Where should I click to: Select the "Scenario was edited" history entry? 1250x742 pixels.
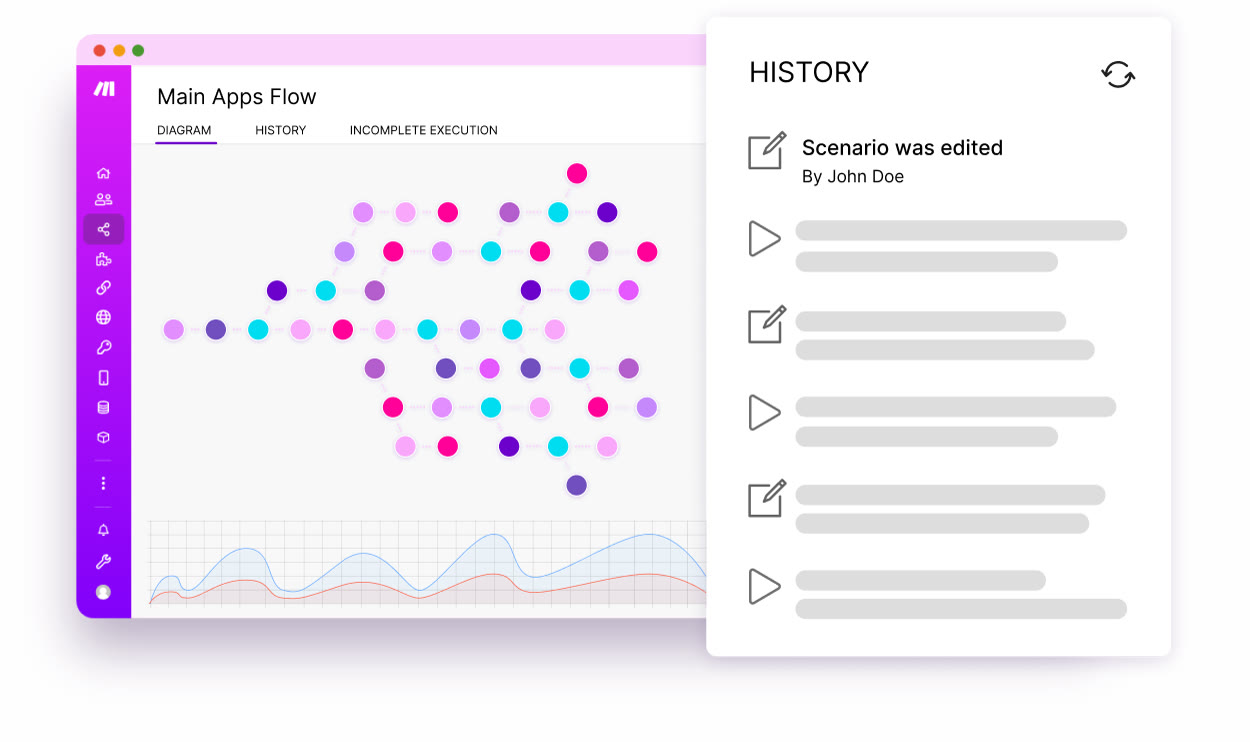point(902,148)
